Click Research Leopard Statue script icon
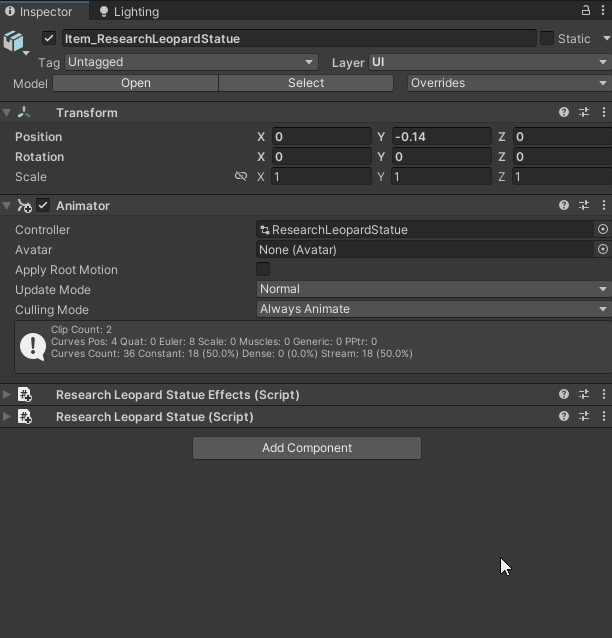The height and width of the screenshot is (638, 612). coord(25,416)
